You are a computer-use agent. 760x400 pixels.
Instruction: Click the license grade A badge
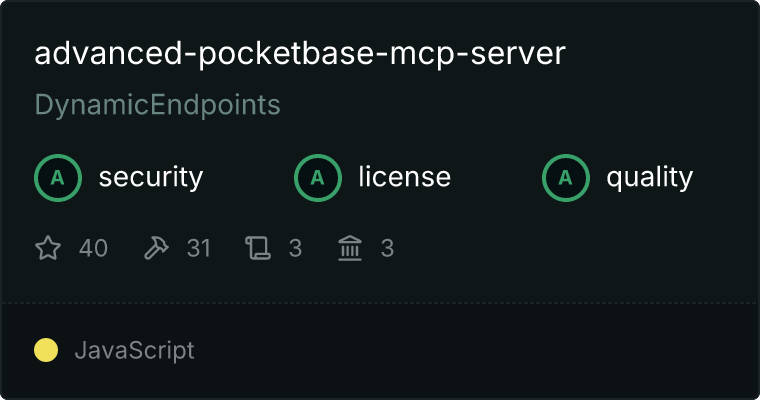tap(318, 178)
